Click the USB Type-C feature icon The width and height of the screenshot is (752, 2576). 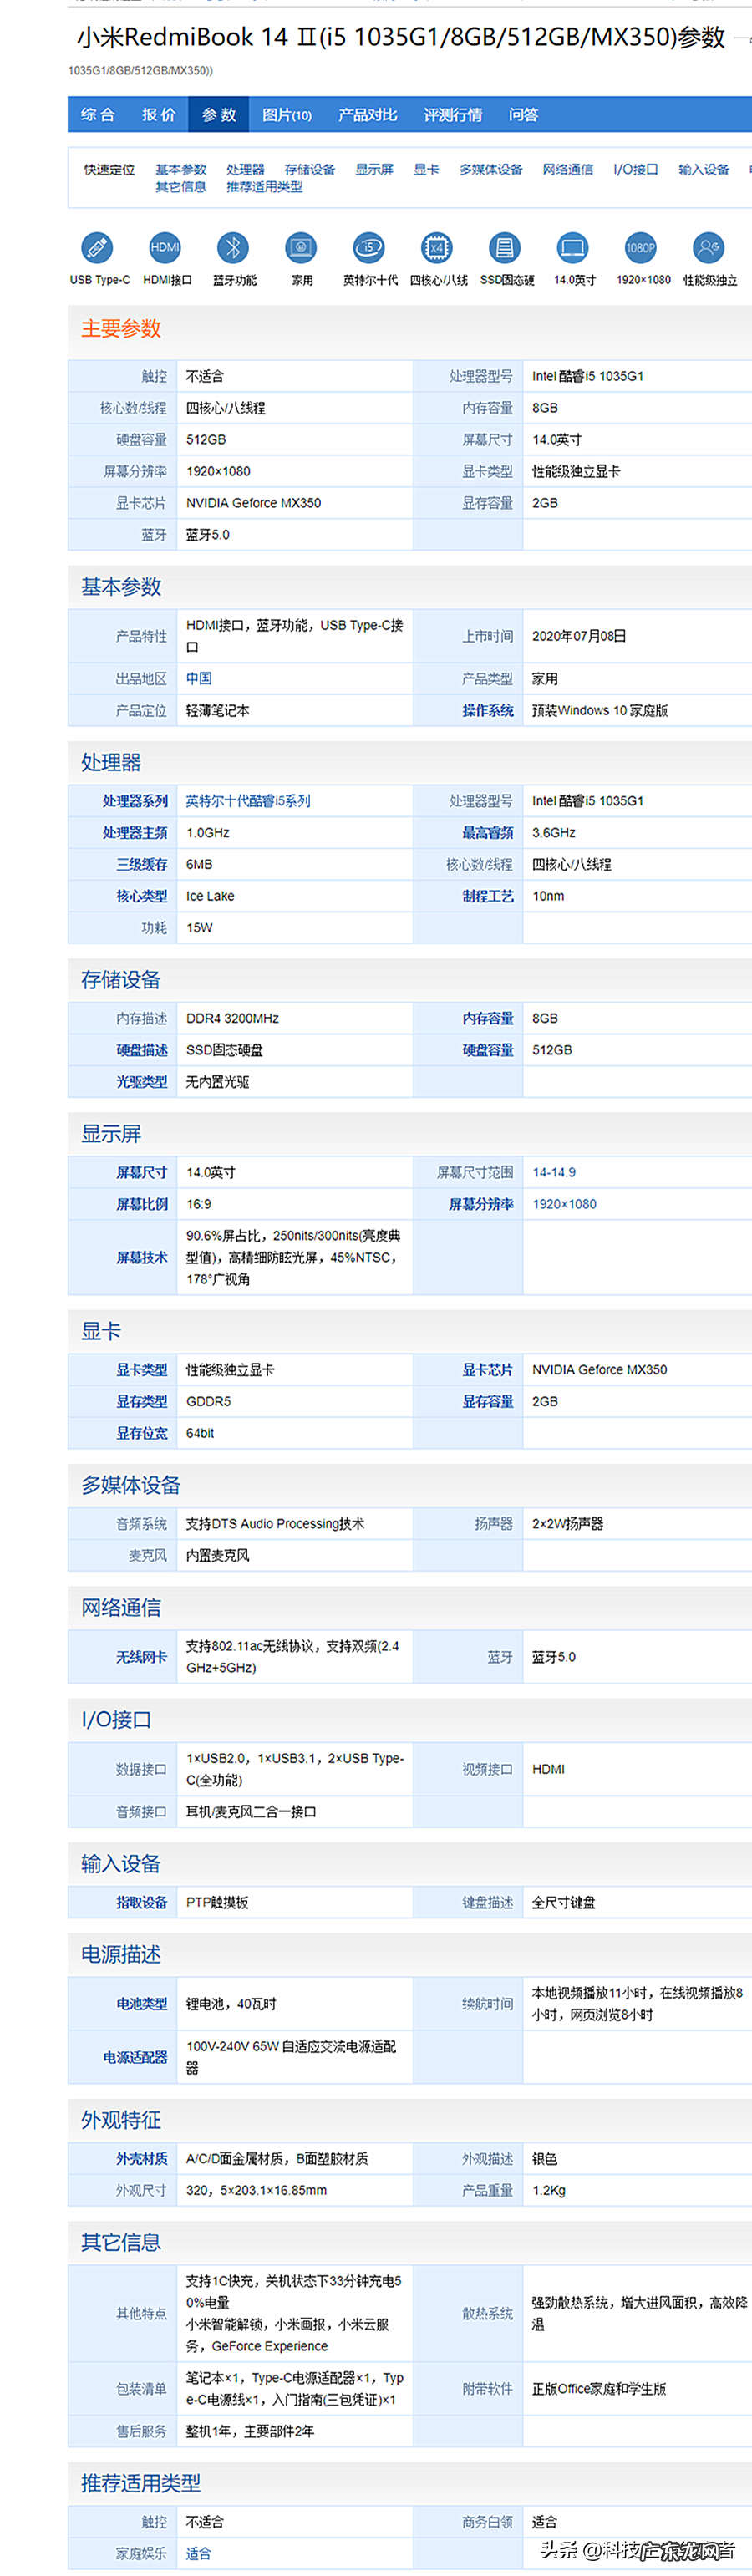(x=97, y=247)
